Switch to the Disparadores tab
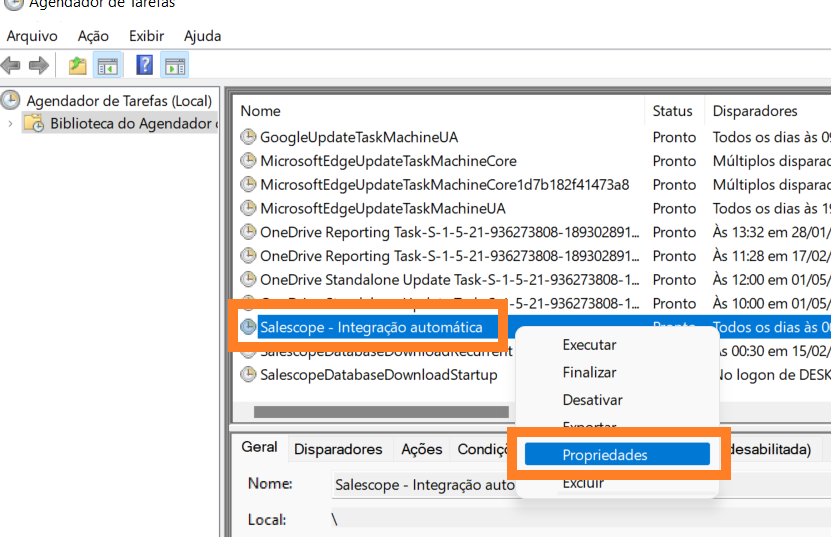Screen dimensions: 831x537 338,449
